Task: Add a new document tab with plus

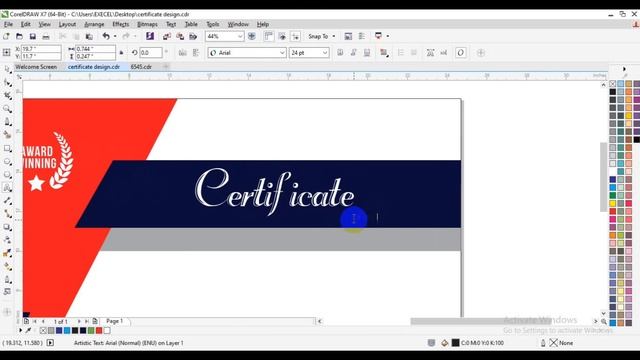Action: [x=166, y=67]
